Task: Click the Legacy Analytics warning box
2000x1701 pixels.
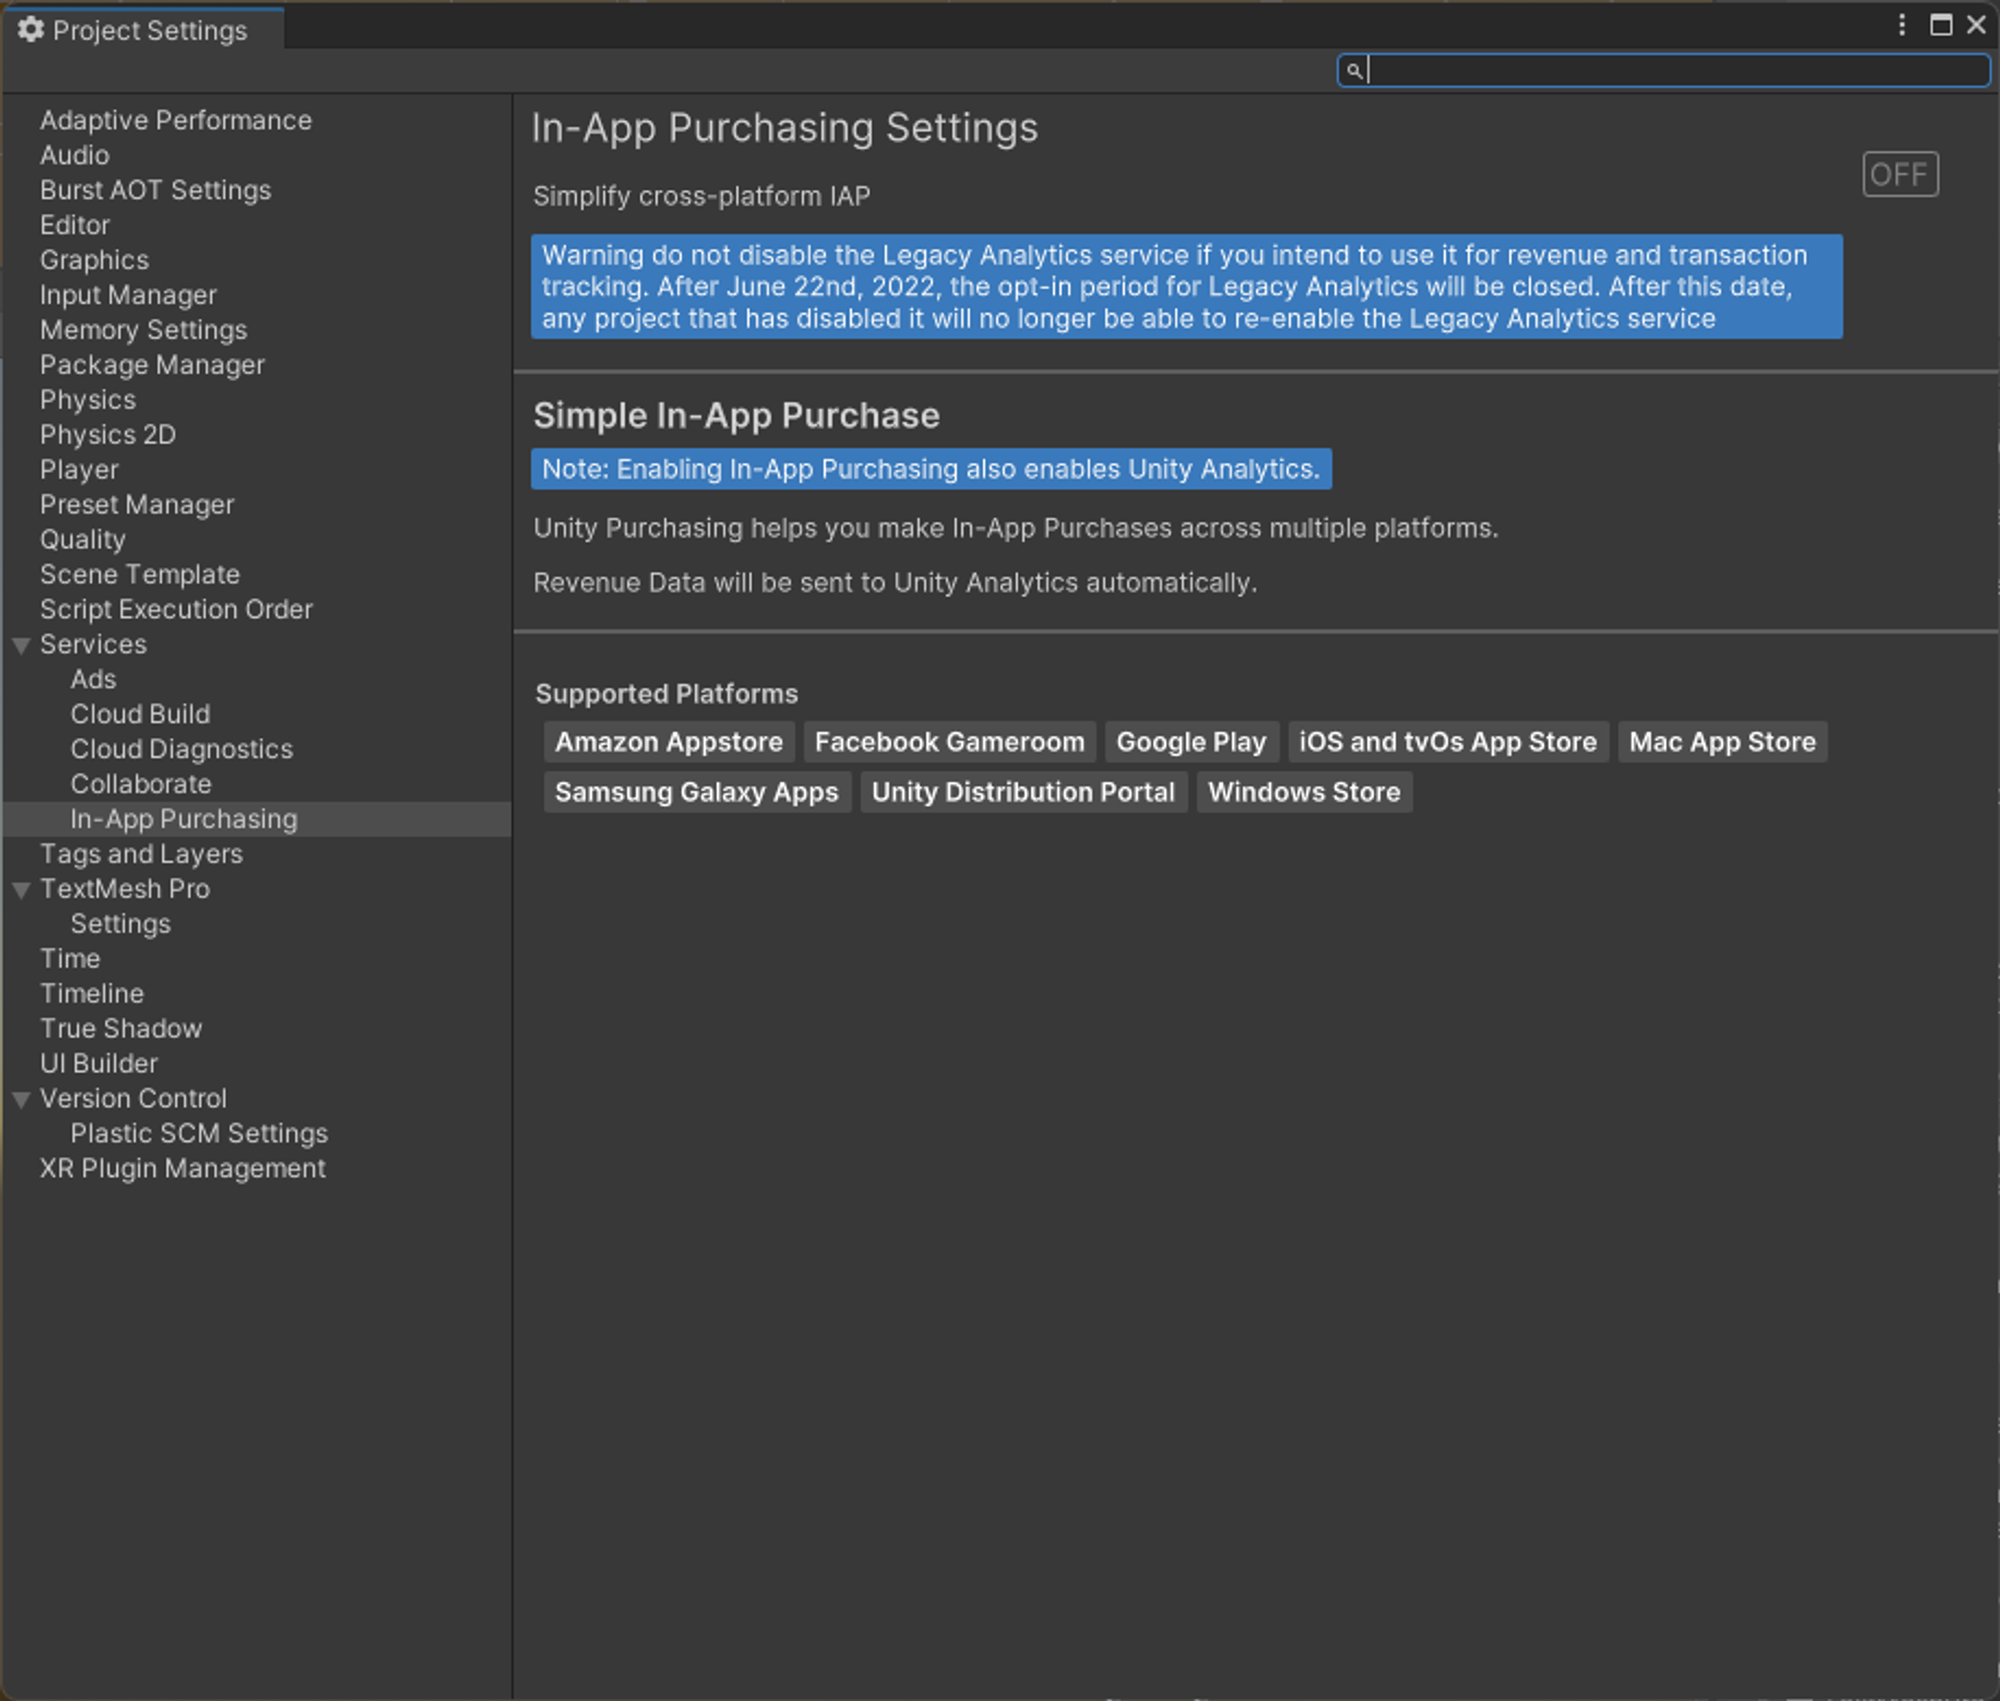Action: pos(1186,287)
